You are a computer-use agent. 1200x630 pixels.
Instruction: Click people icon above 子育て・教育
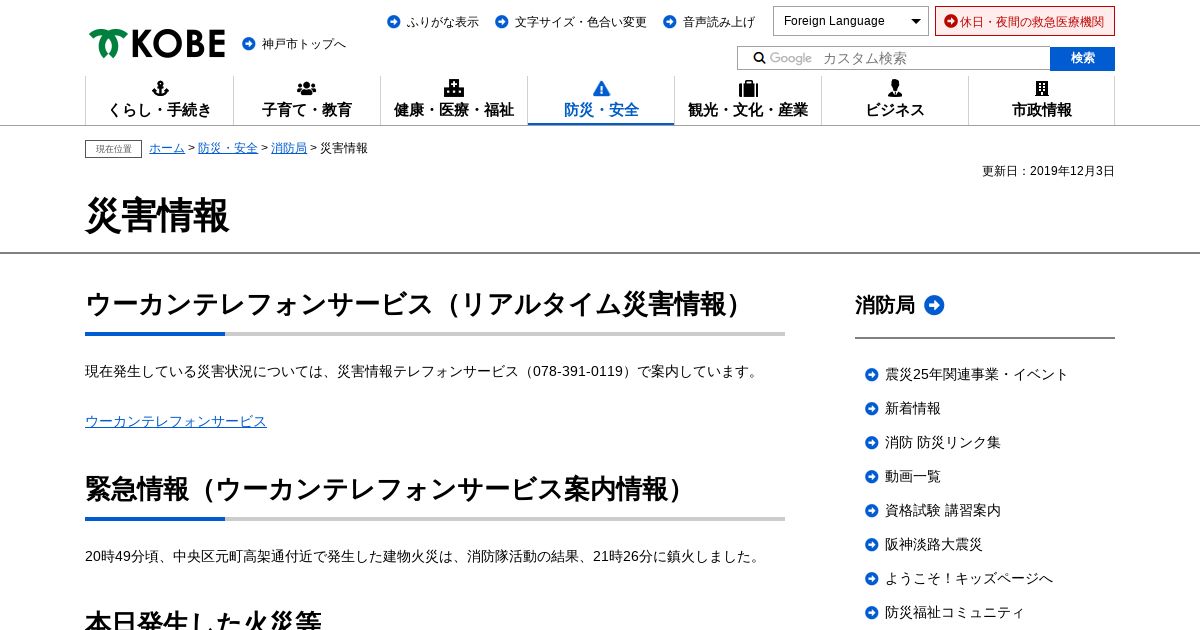[x=307, y=88]
